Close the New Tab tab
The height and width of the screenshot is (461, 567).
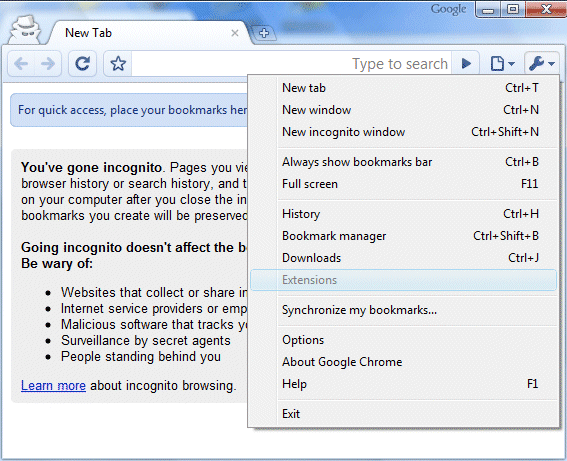(x=235, y=33)
